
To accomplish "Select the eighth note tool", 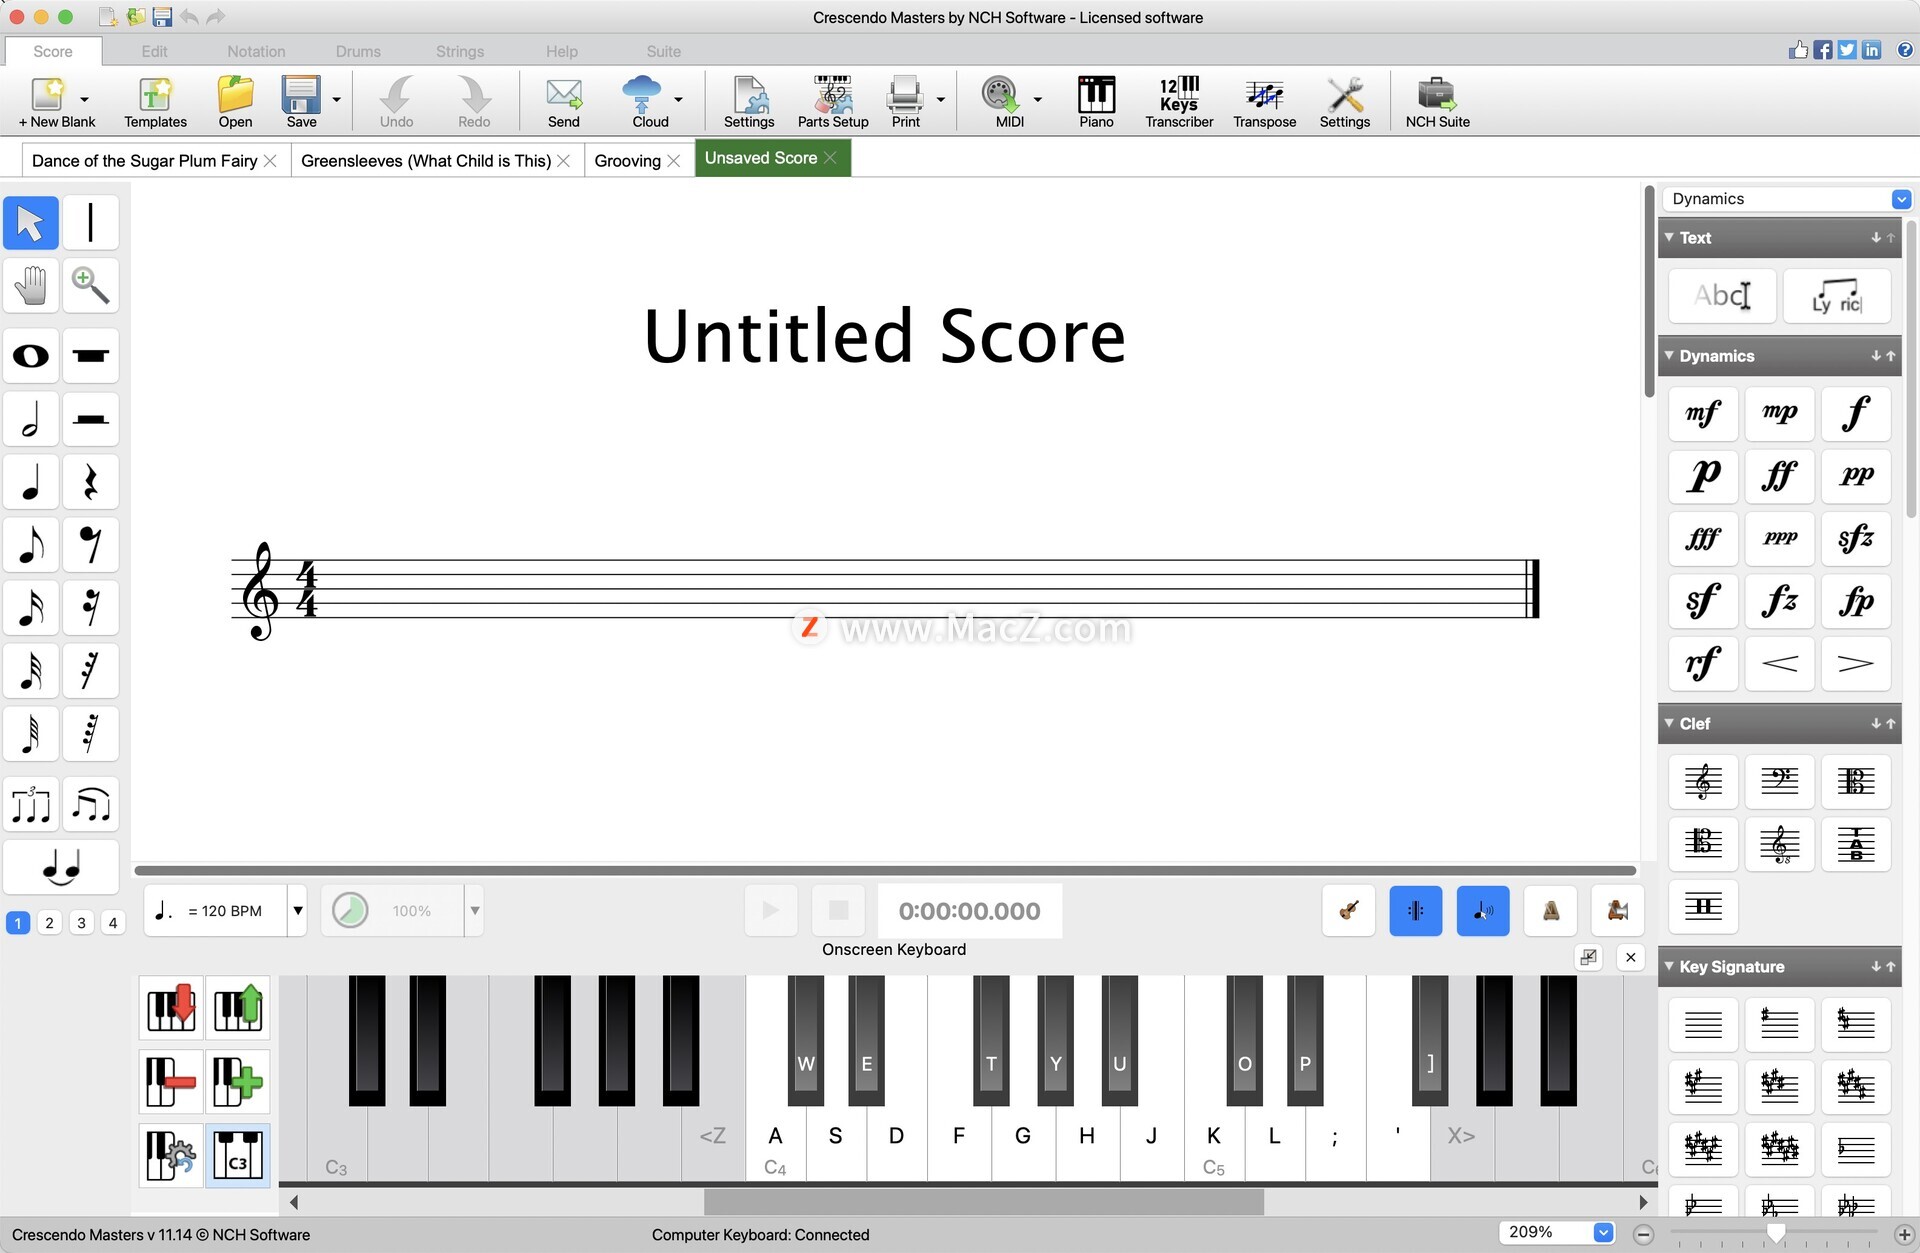I will [31, 545].
